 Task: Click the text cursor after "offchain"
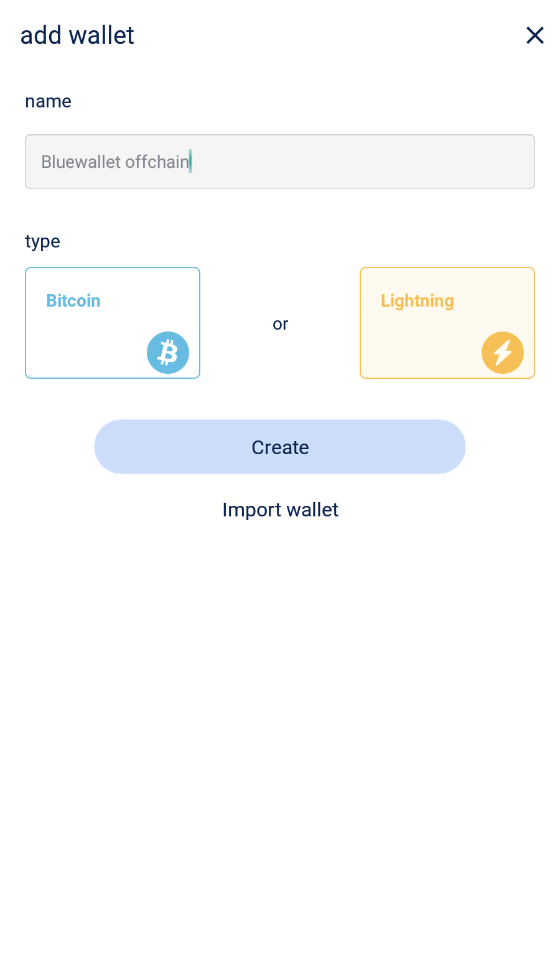pyautogui.click(x=190, y=161)
